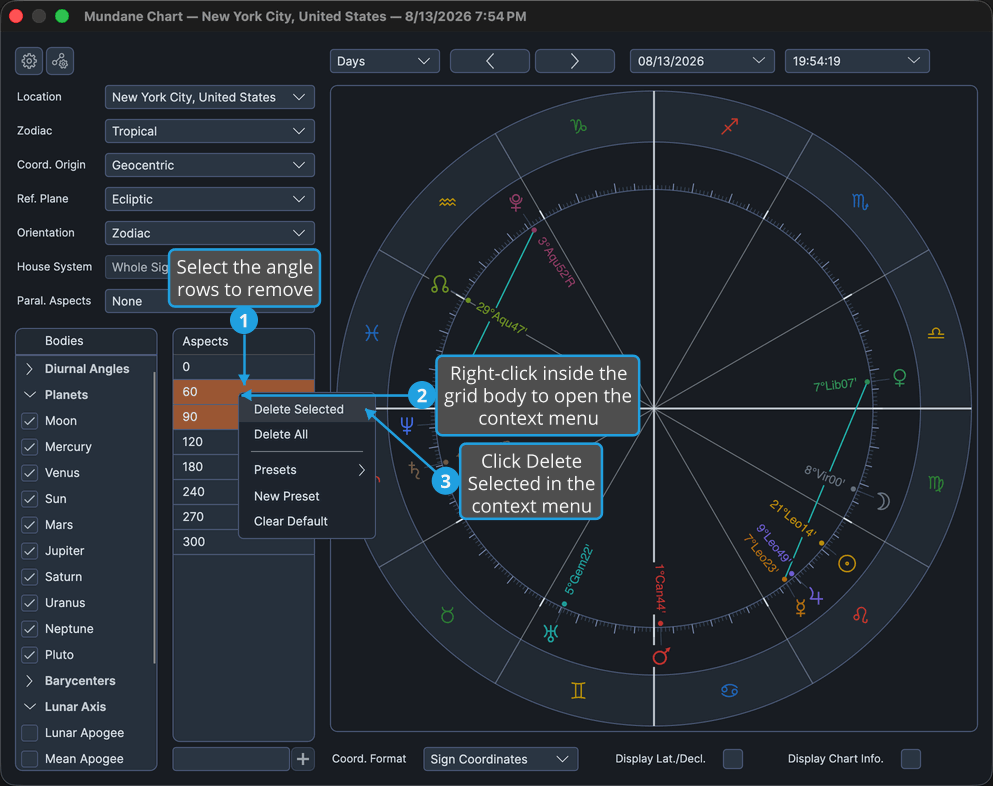Click the Sagittarius sign symbol
The height and width of the screenshot is (786, 993).
(730, 126)
